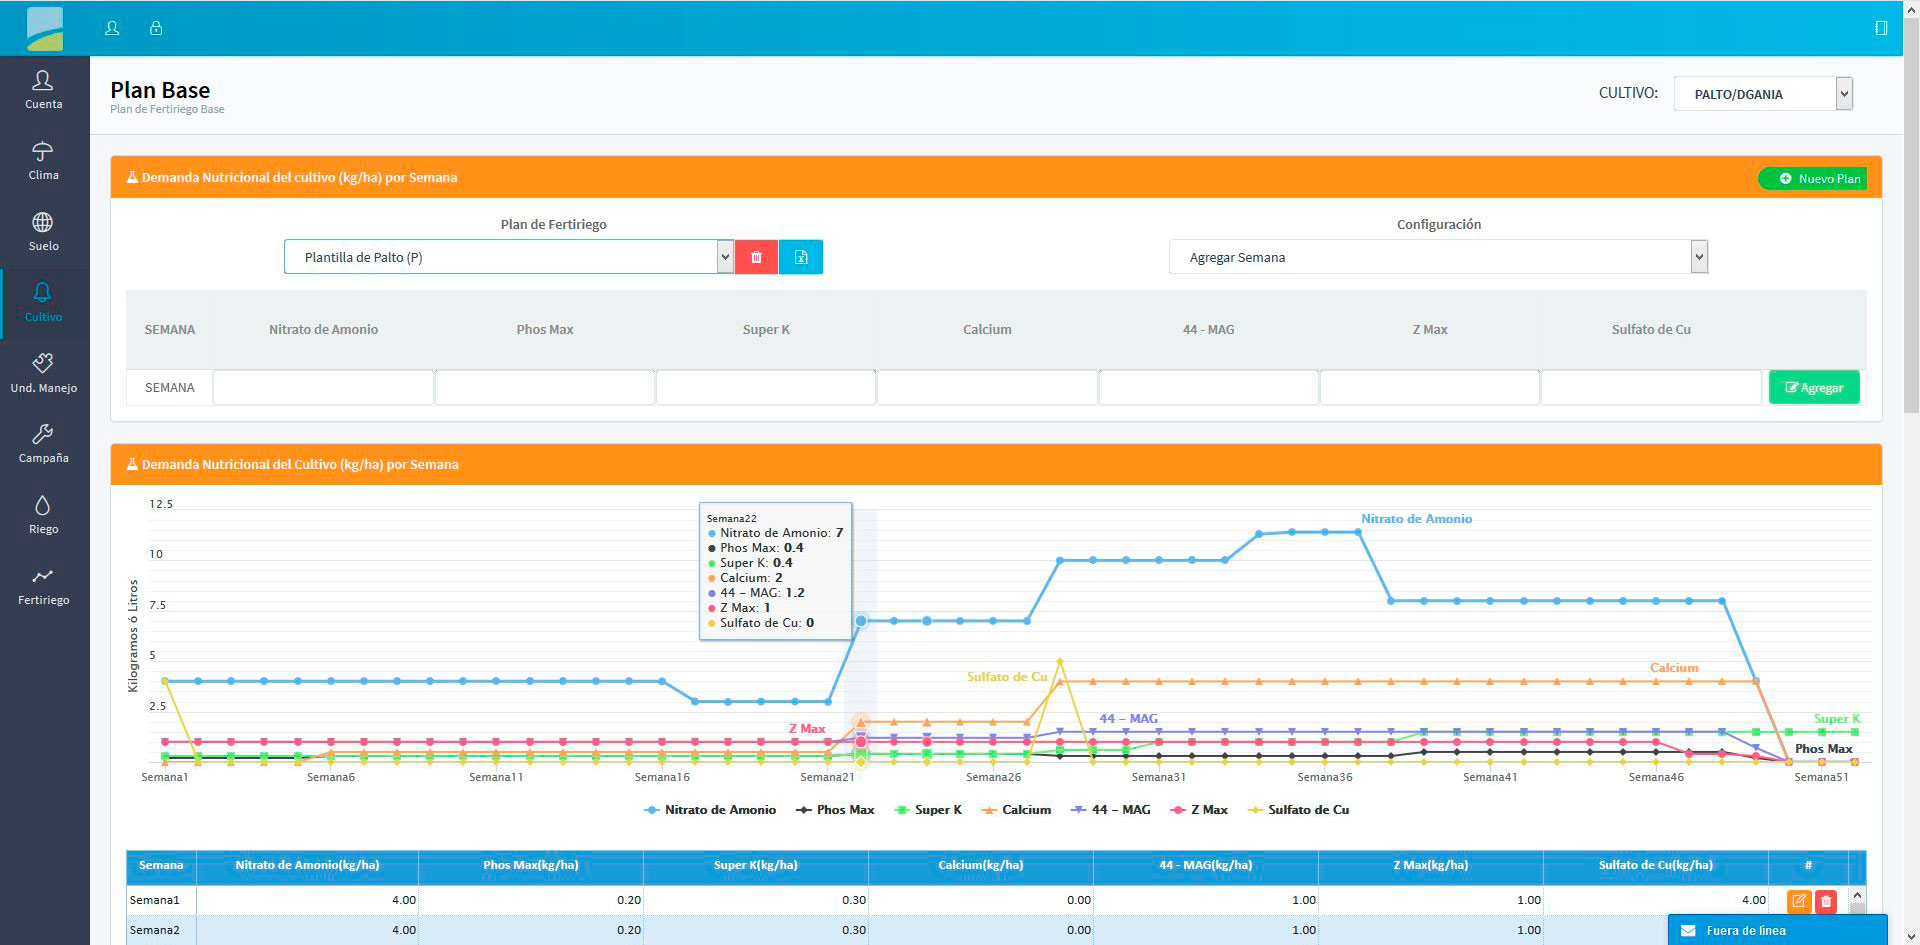The image size is (1920, 945).
Task: Sort by Sulfato de Cu(kg/ha) header
Action: pyautogui.click(x=1656, y=866)
